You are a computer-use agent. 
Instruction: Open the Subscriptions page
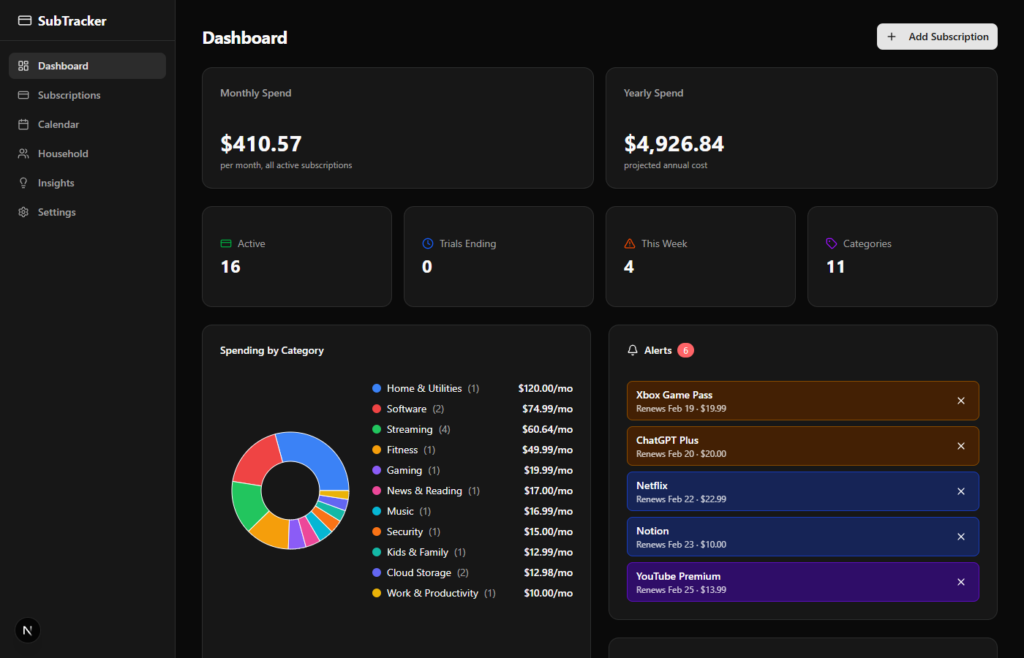(70, 94)
